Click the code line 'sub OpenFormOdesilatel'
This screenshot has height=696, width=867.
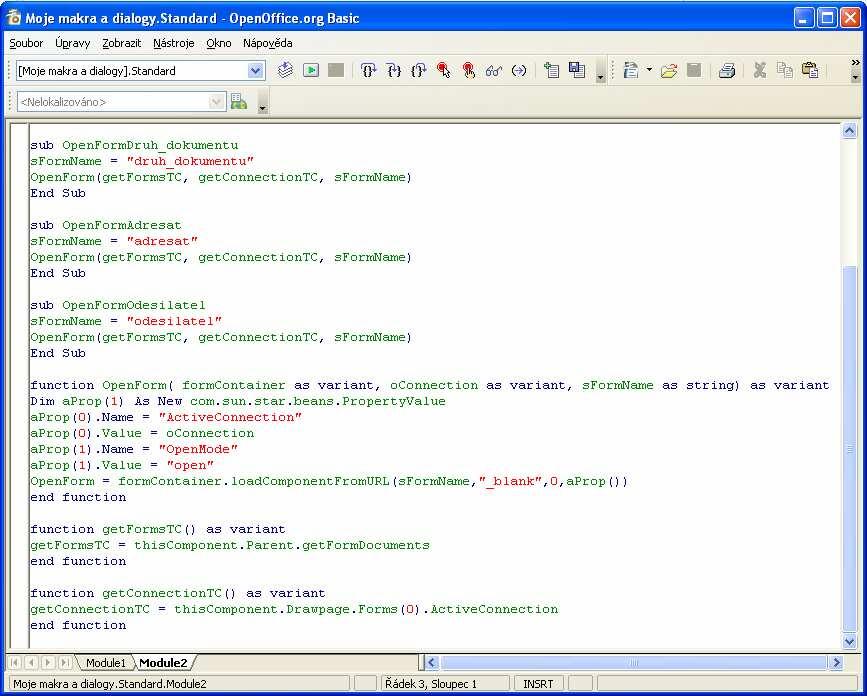tap(118, 305)
